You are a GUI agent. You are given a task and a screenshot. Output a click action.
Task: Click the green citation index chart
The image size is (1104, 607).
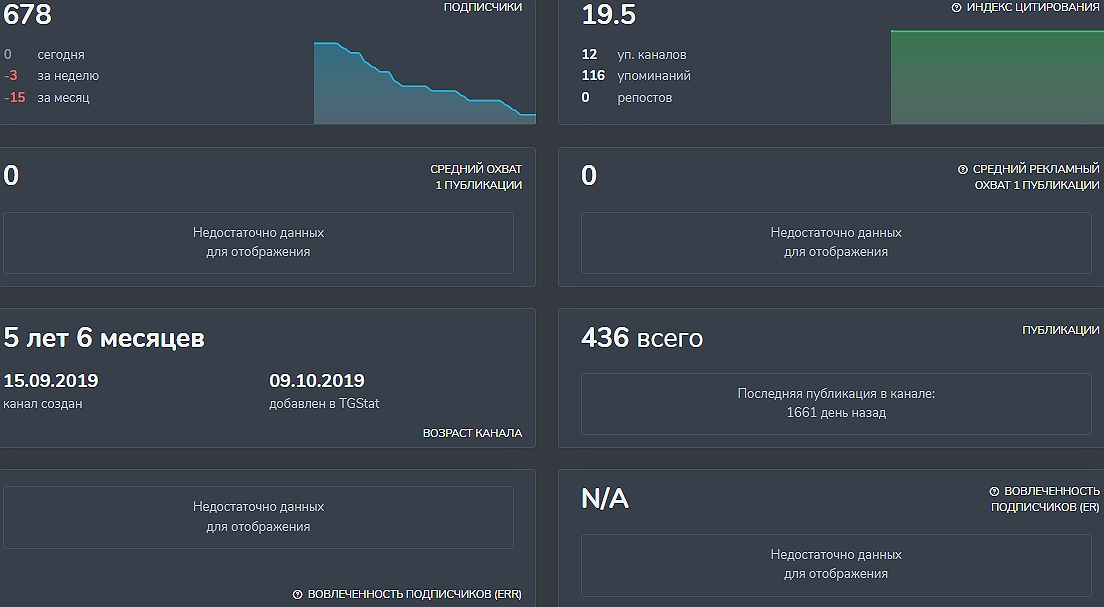996,78
